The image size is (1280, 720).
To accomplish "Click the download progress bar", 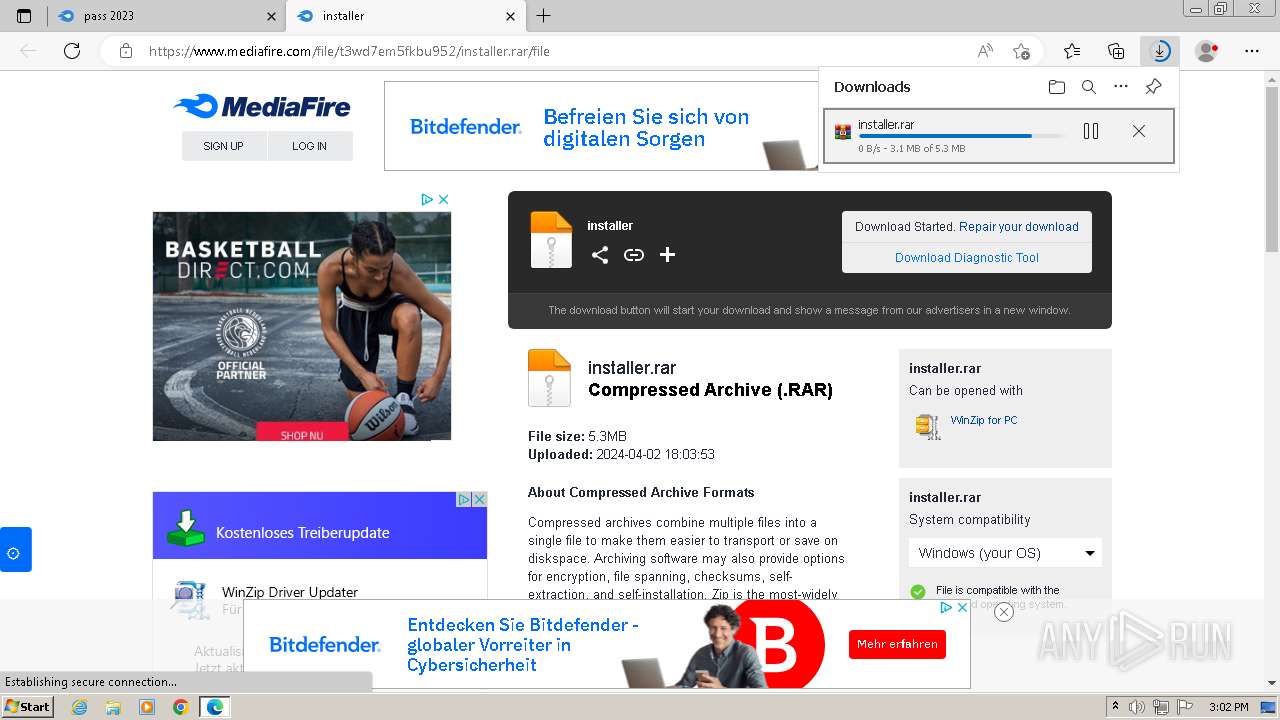I will click(961, 136).
